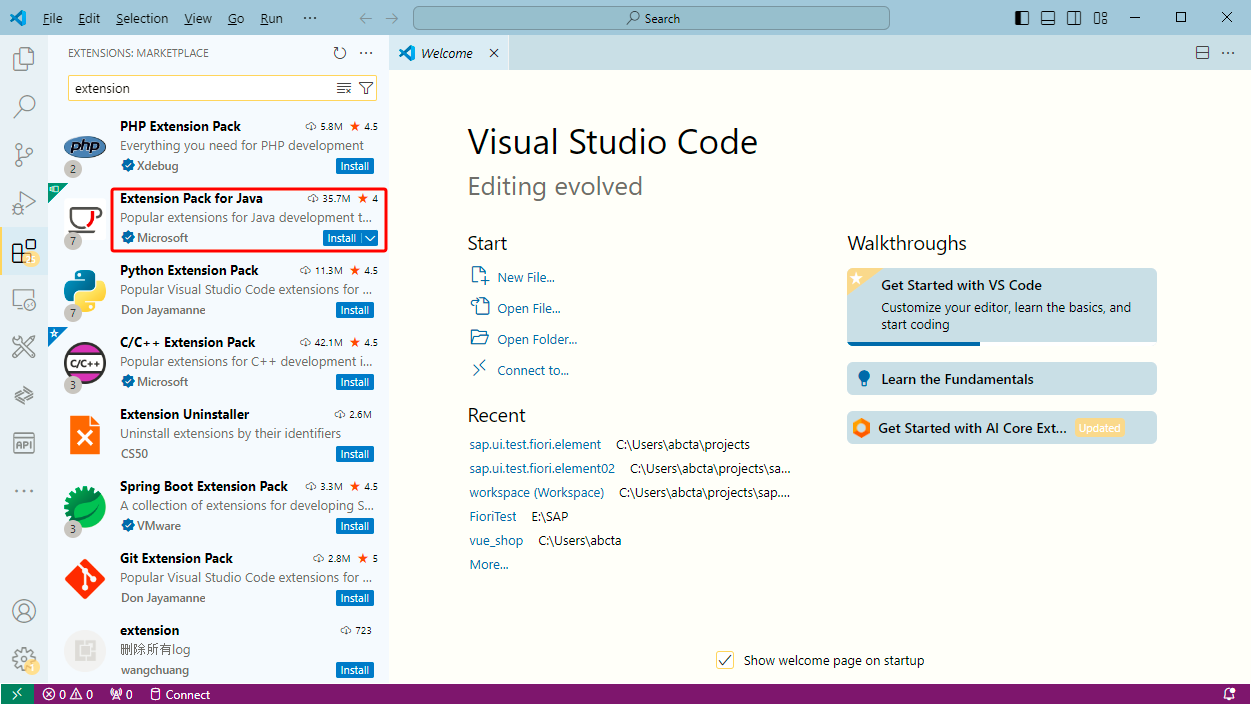The width and height of the screenshot is (1251, 705).
Task: Open recent sap.ui.test.fiori.element project
Action: (x=535, y=444)
